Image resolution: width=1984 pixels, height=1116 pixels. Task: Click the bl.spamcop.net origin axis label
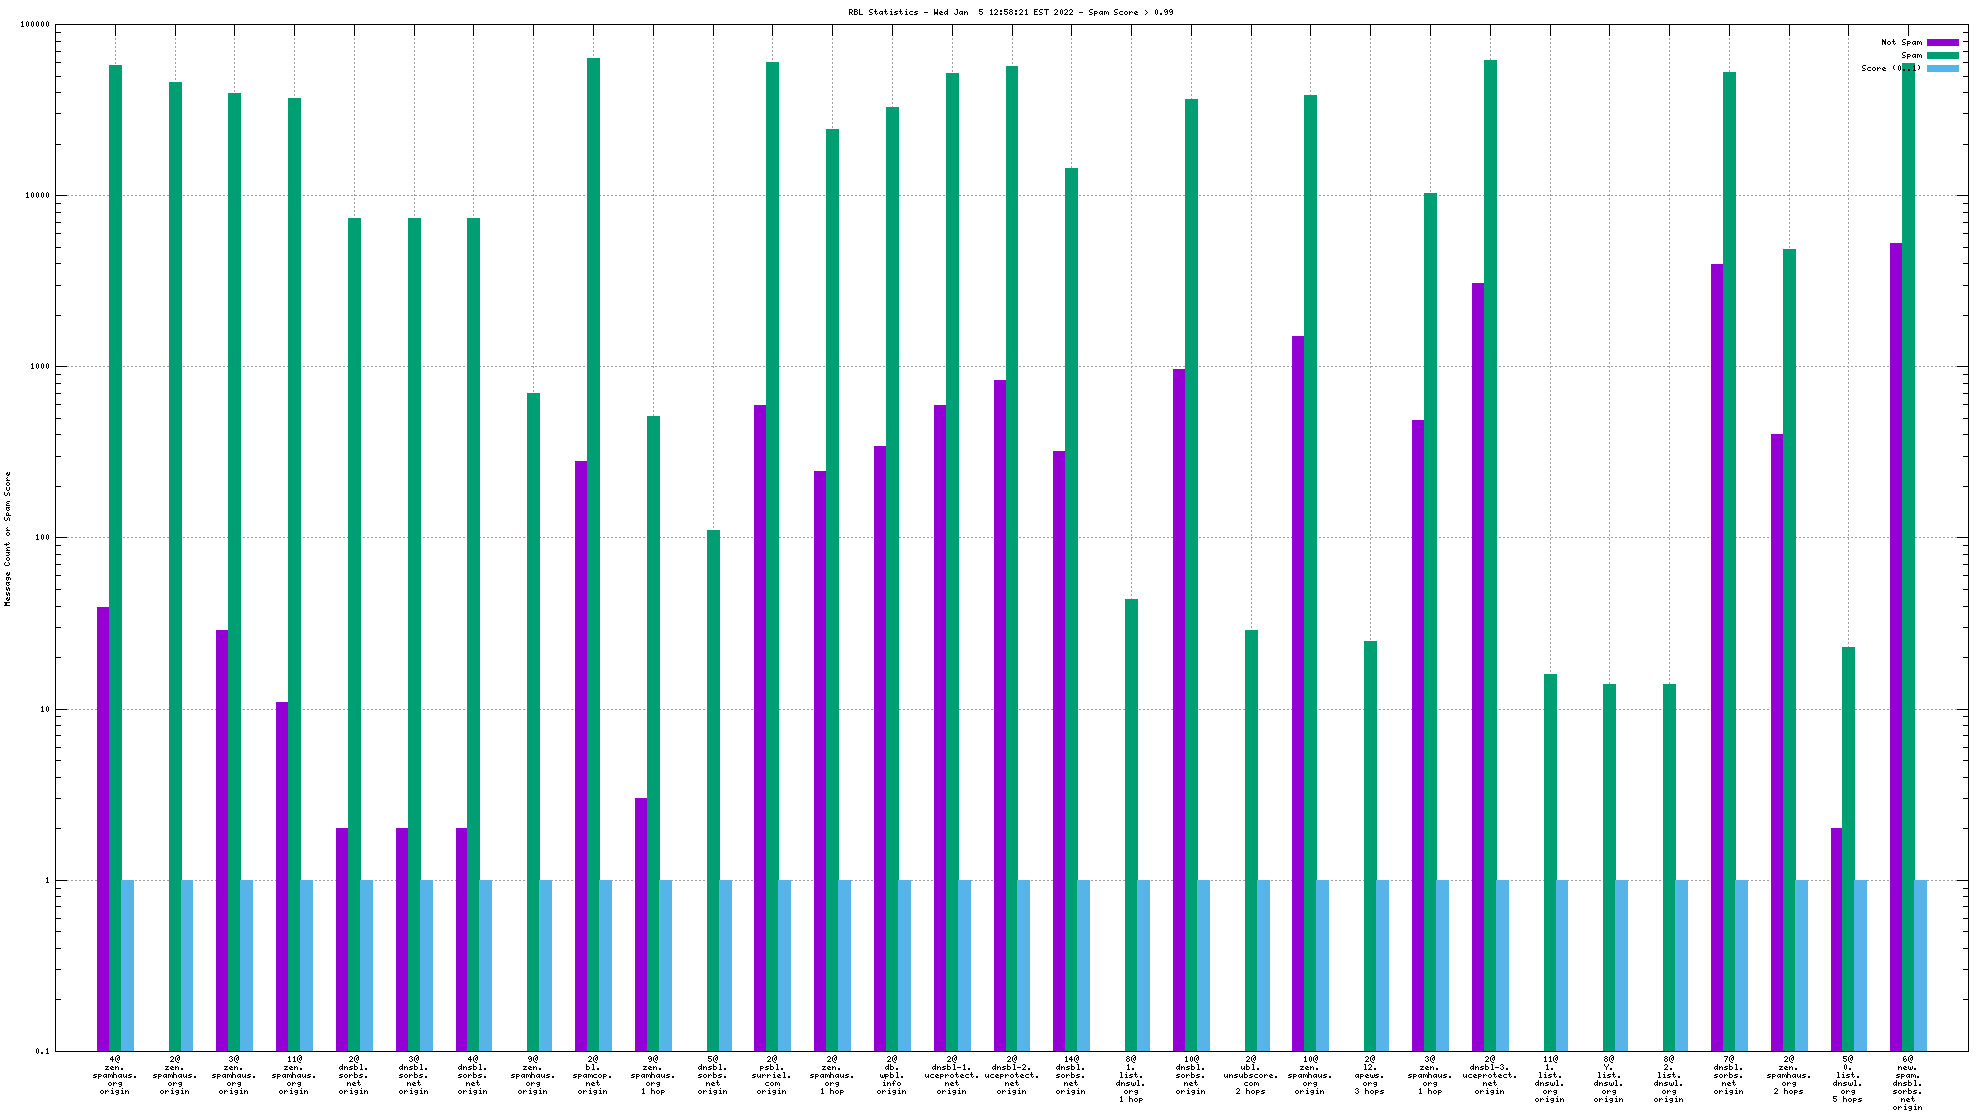[593, 1075]
